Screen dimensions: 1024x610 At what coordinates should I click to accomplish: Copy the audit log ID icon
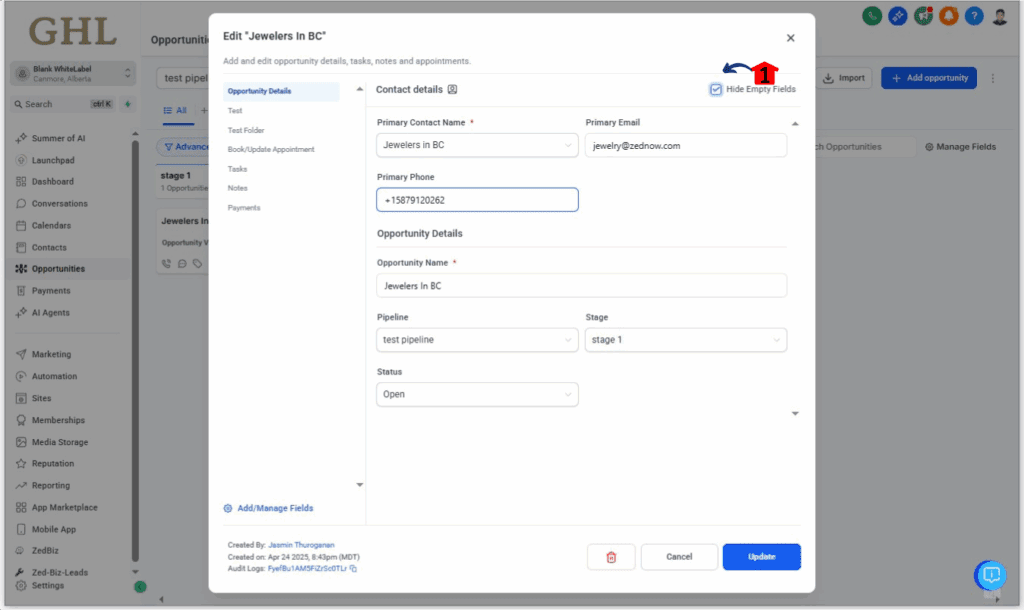pos(353,569)
